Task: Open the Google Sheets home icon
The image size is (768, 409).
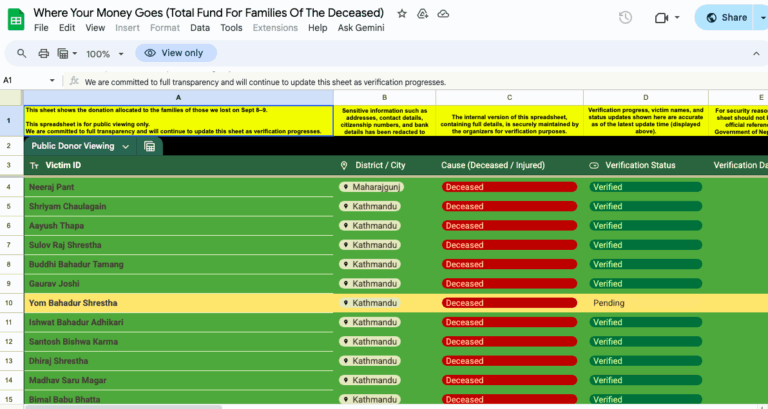Action: coord(15,18)
